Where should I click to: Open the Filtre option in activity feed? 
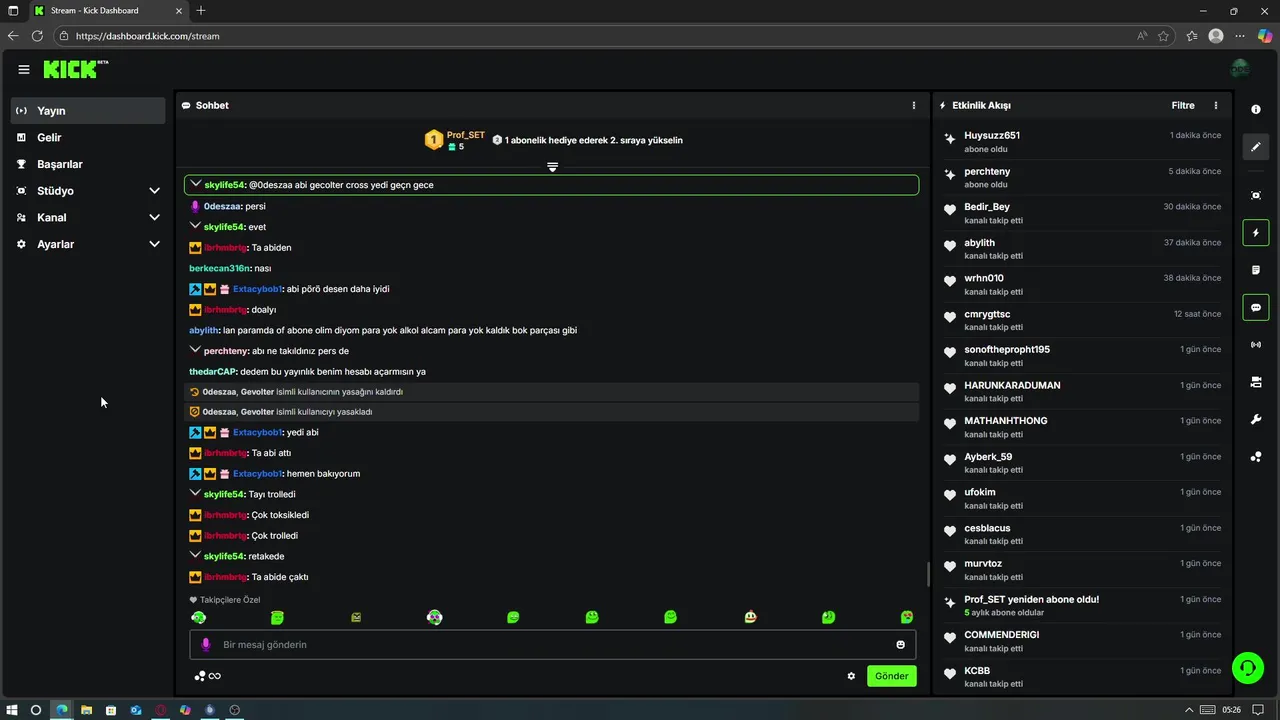[1183, 105]
